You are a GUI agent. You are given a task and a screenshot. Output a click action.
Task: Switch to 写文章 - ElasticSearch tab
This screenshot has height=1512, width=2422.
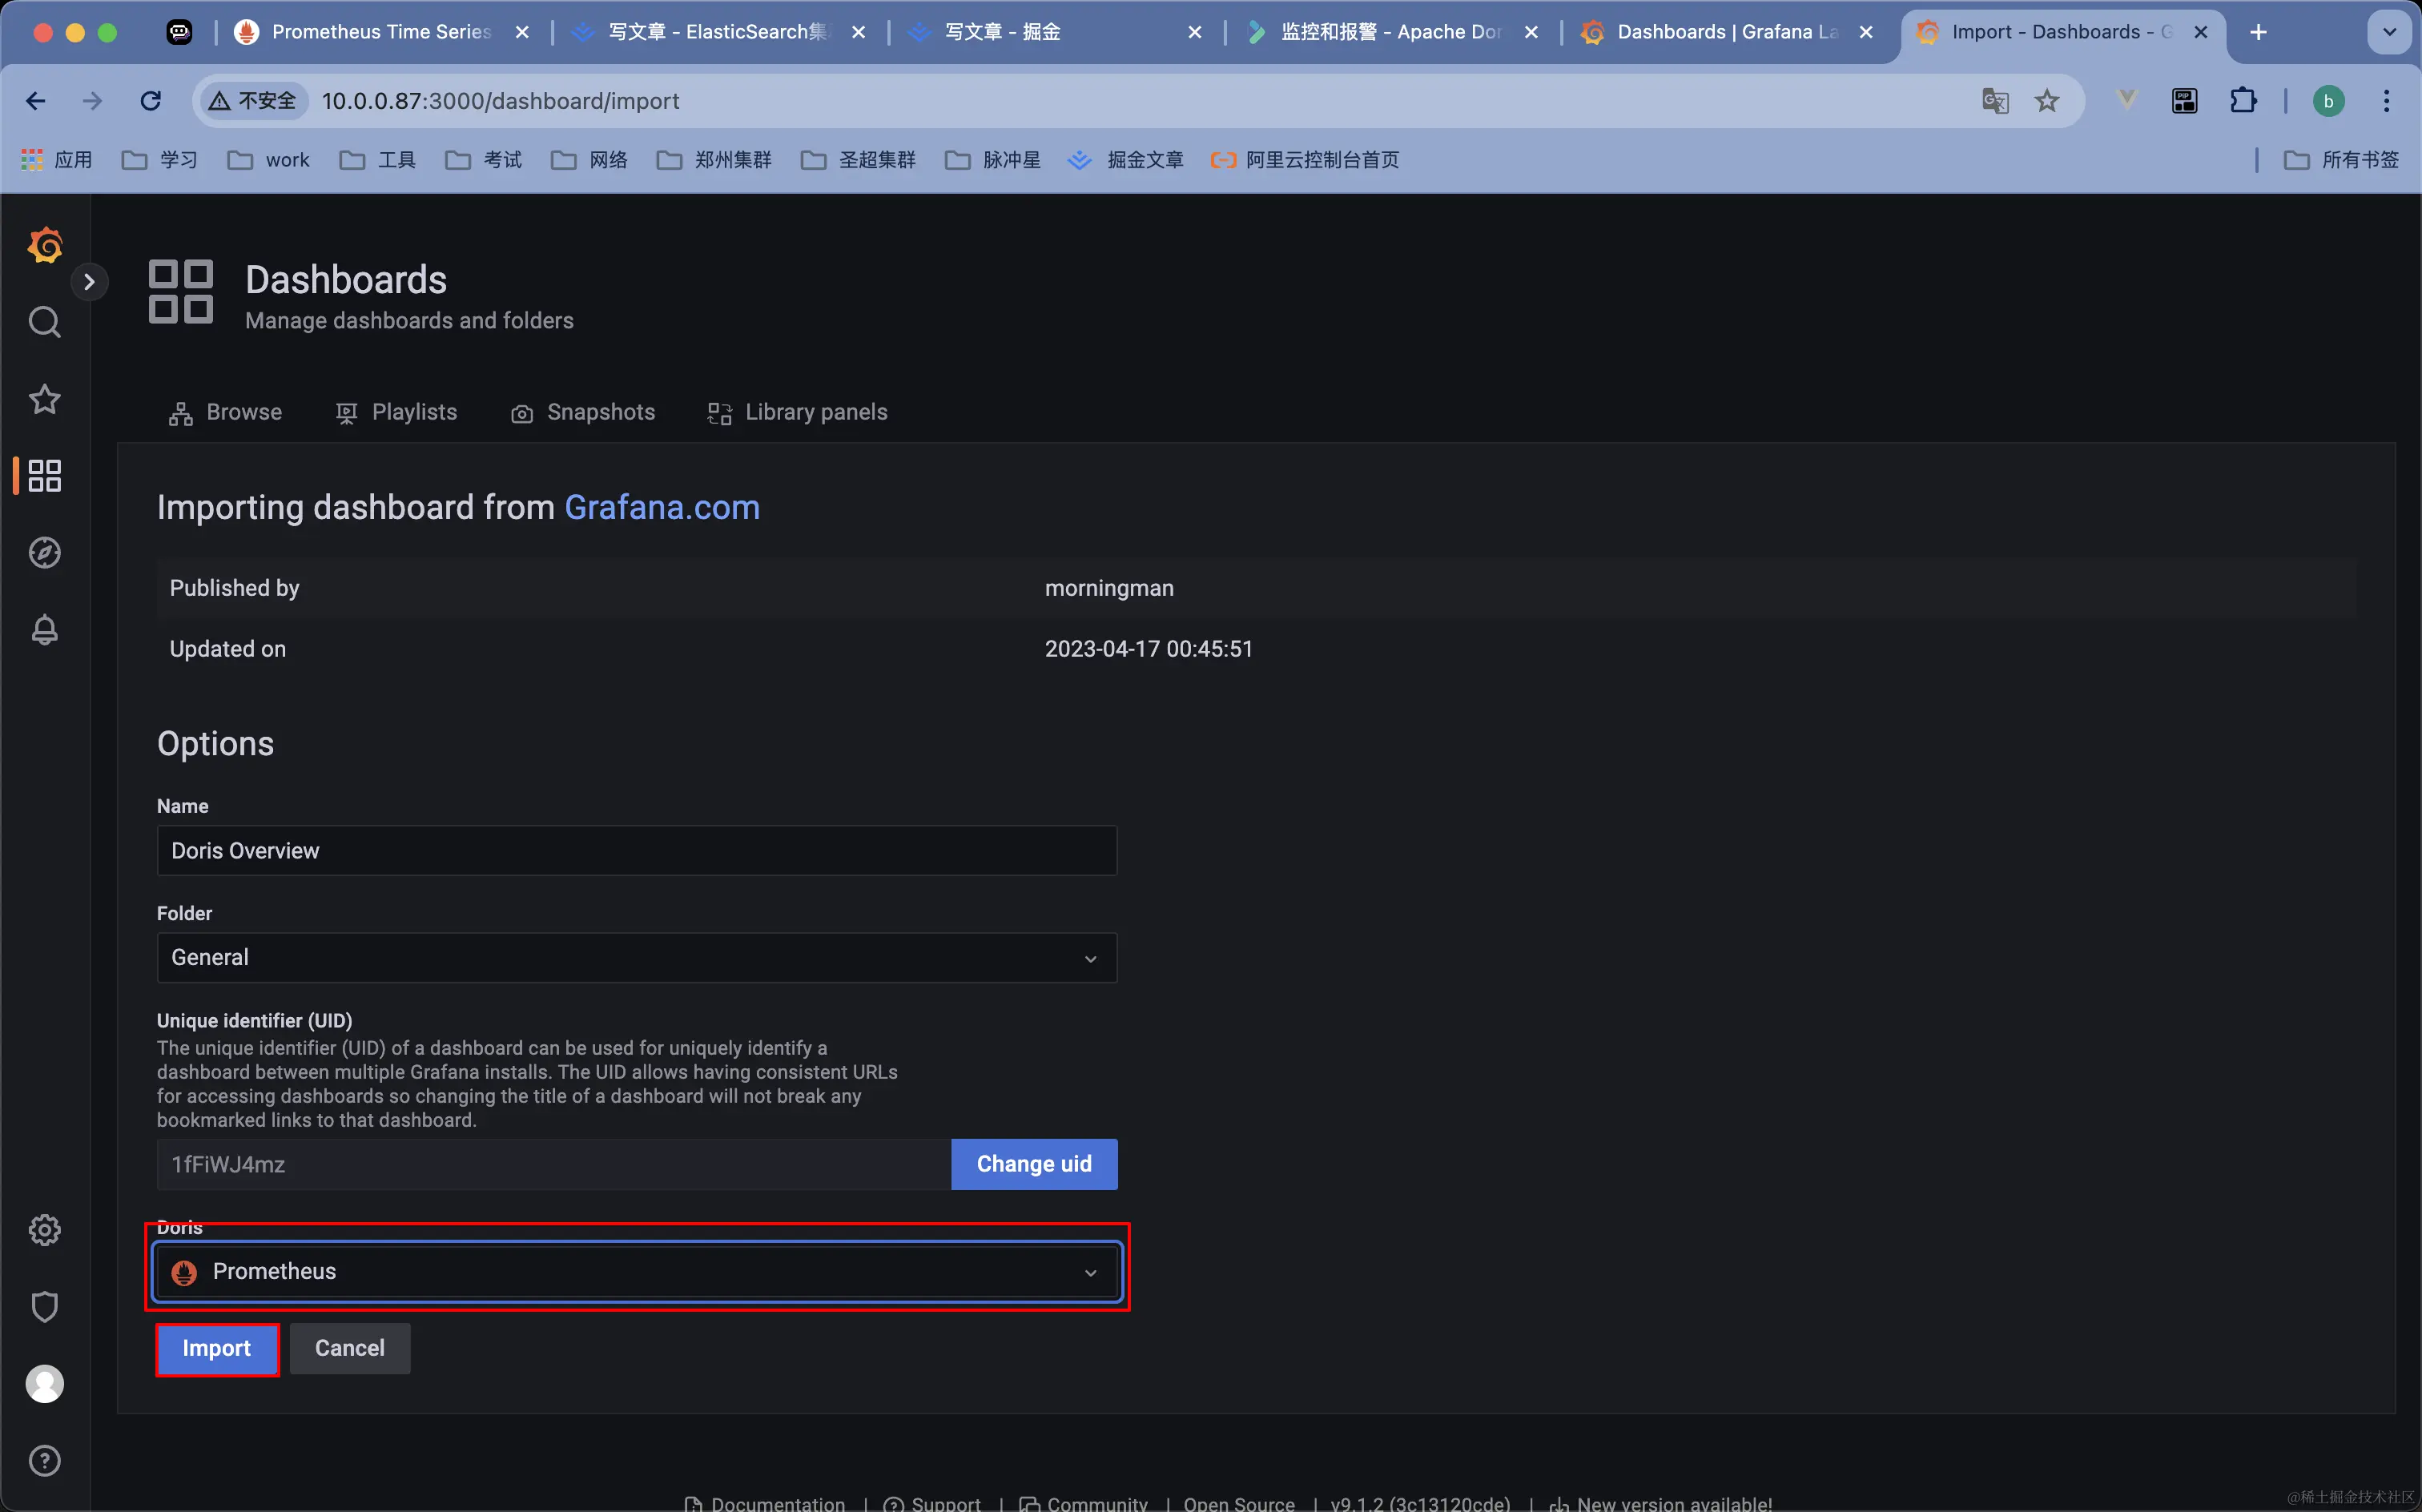tap(718, 32)
